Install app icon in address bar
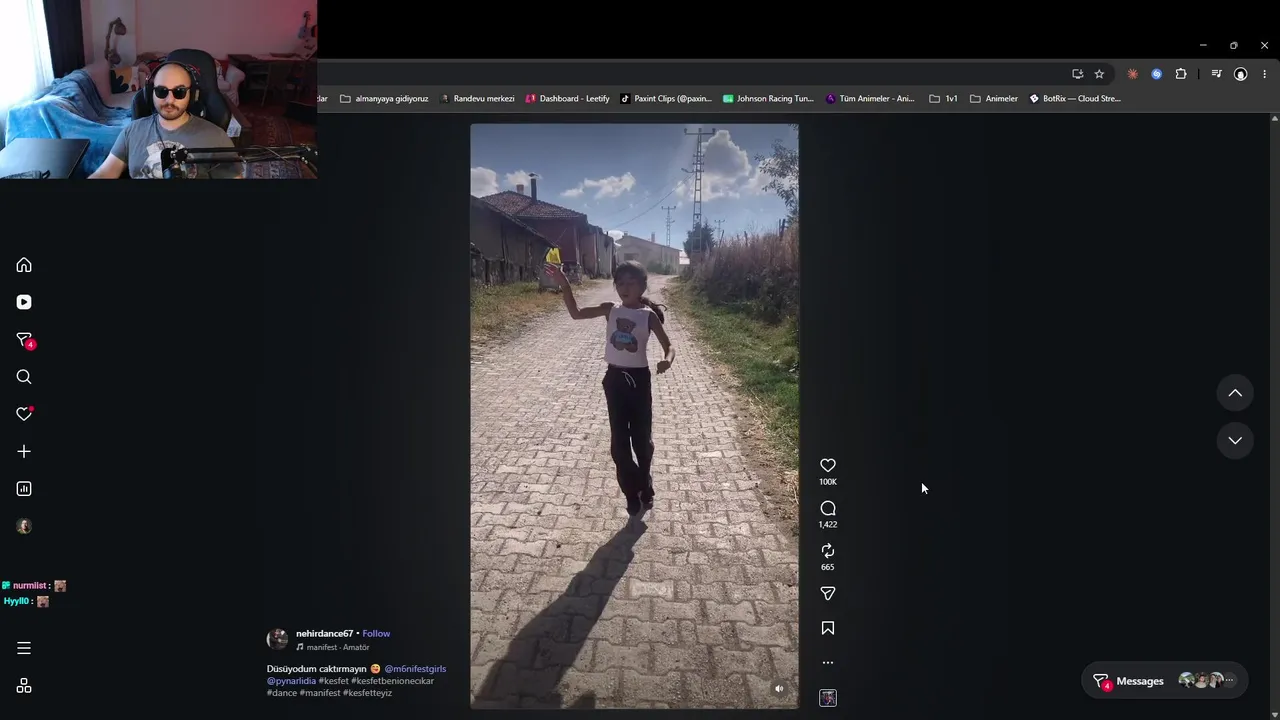Image resolution: width=1280 pixels, height=720 pixels. click(1077, 74)
